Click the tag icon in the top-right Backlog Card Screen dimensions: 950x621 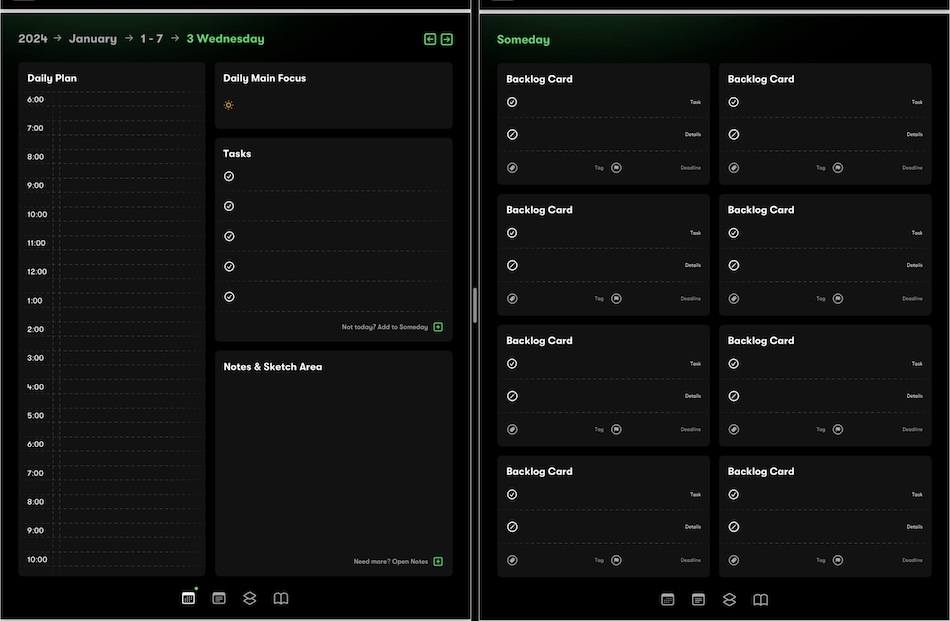733,168
